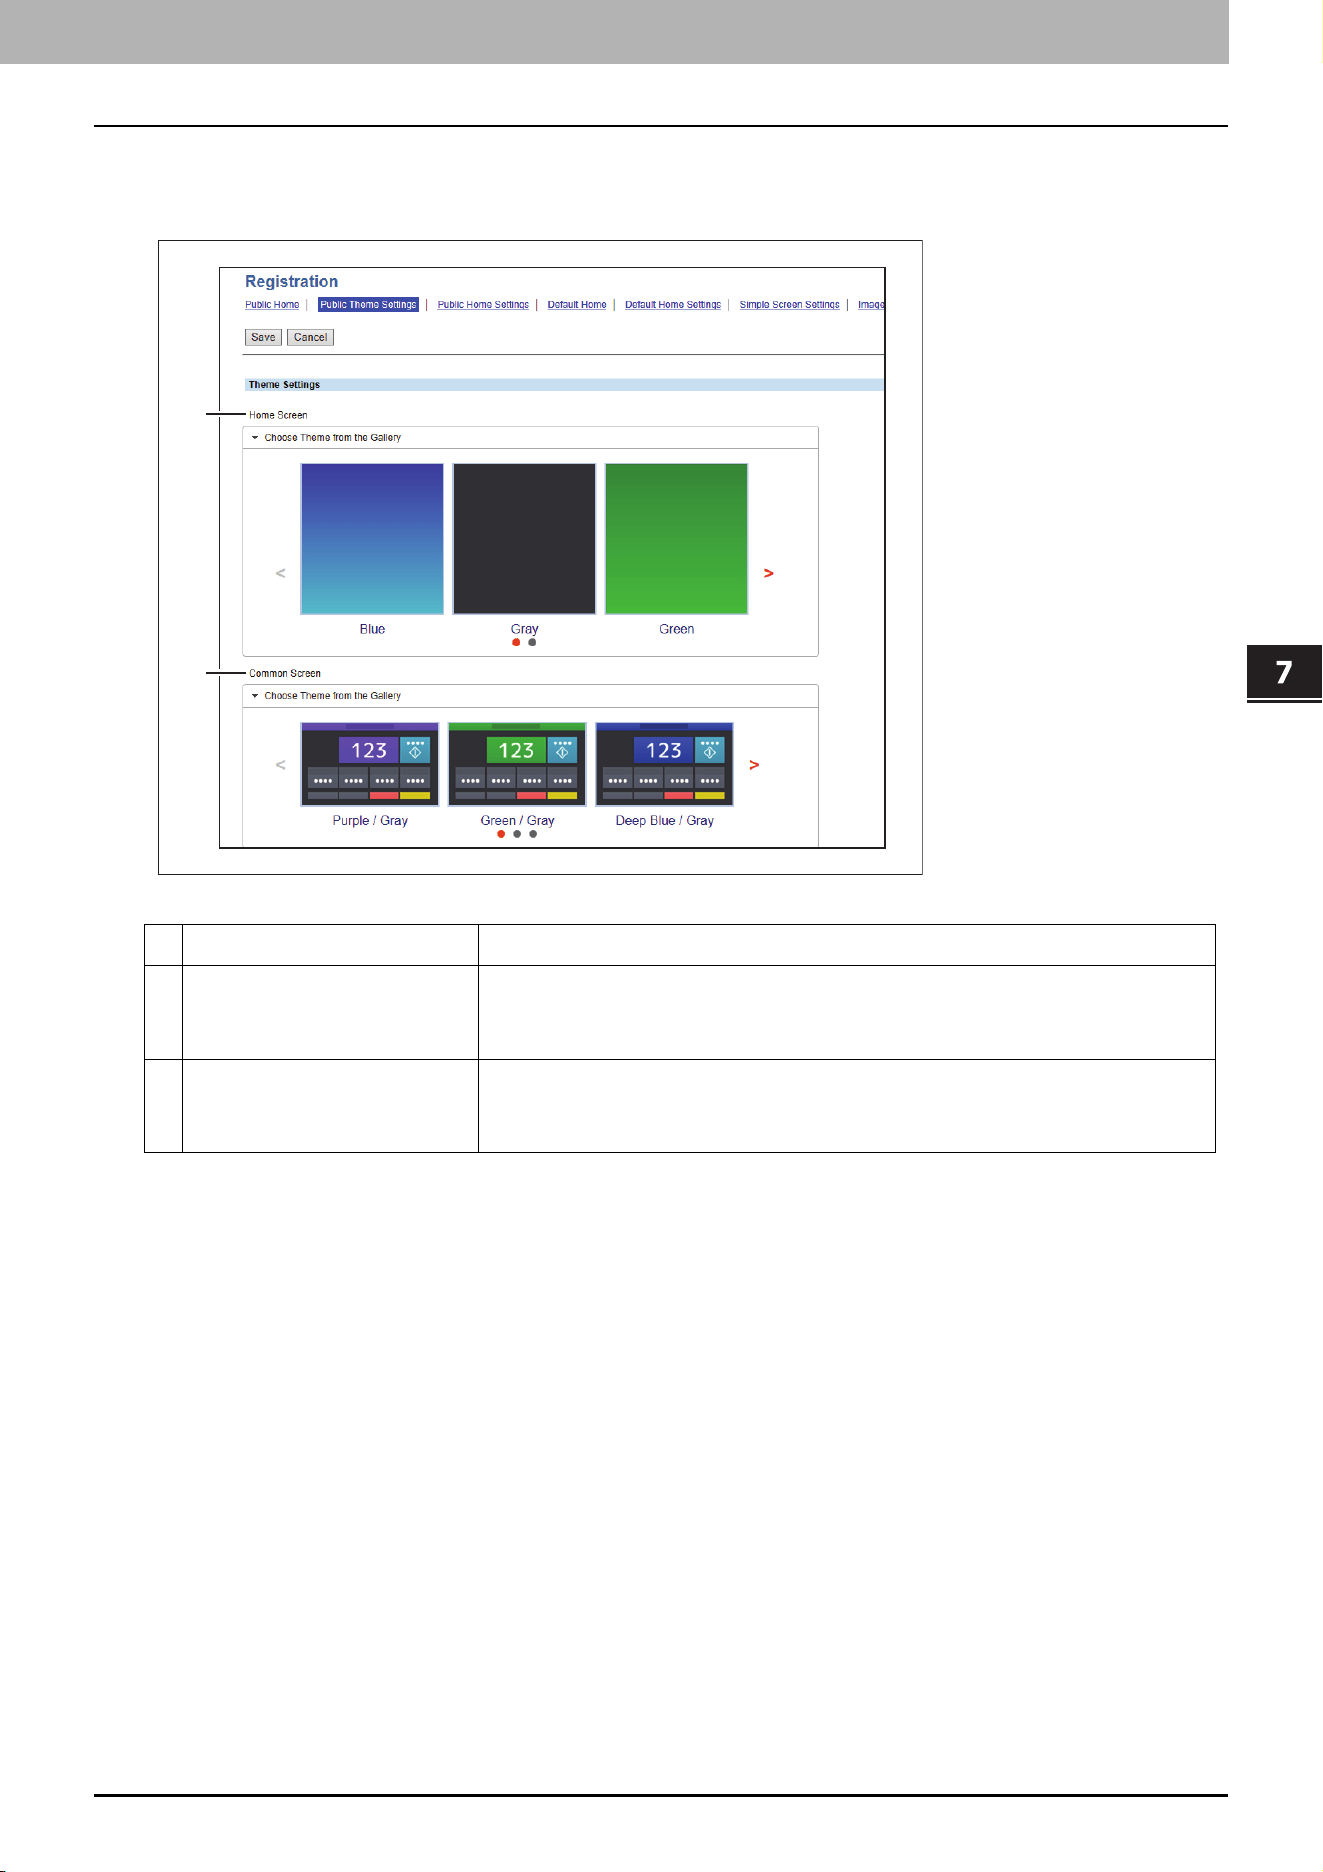
Task: Click next arrow in Home Screen gallery
Action: coord(768,573)
